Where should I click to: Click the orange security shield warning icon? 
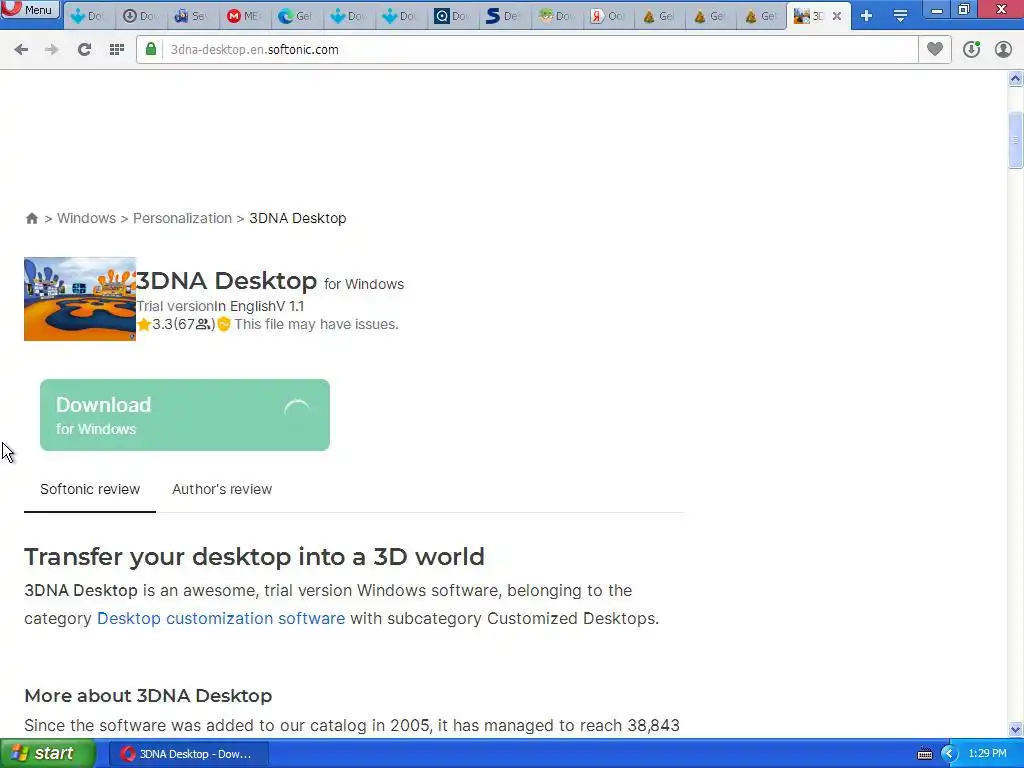224,324
